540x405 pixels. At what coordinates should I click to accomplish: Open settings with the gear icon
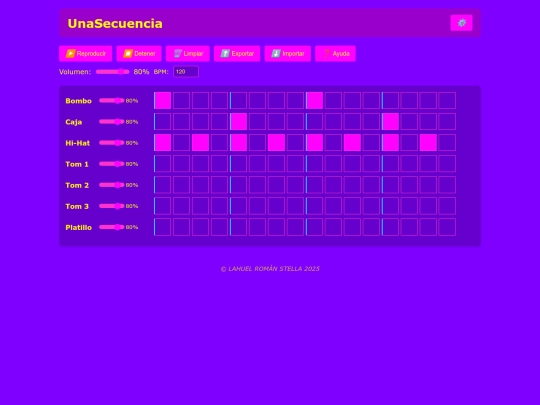[x=461, y=23]
